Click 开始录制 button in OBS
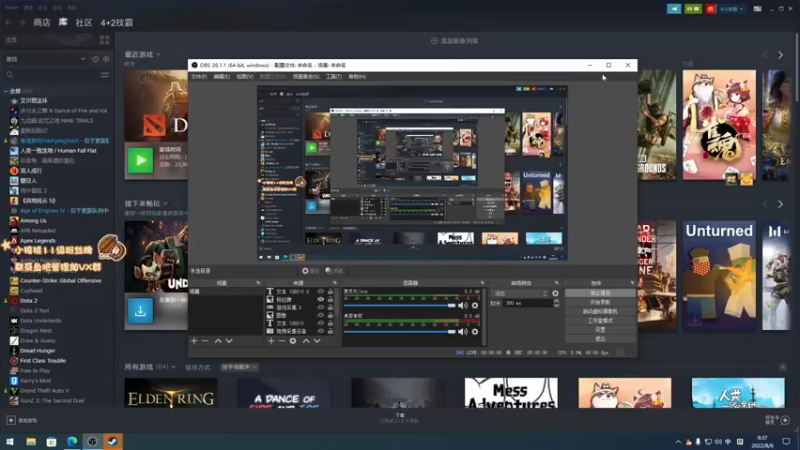The height and width of the screenshot is (450, 800). (600, 303)
